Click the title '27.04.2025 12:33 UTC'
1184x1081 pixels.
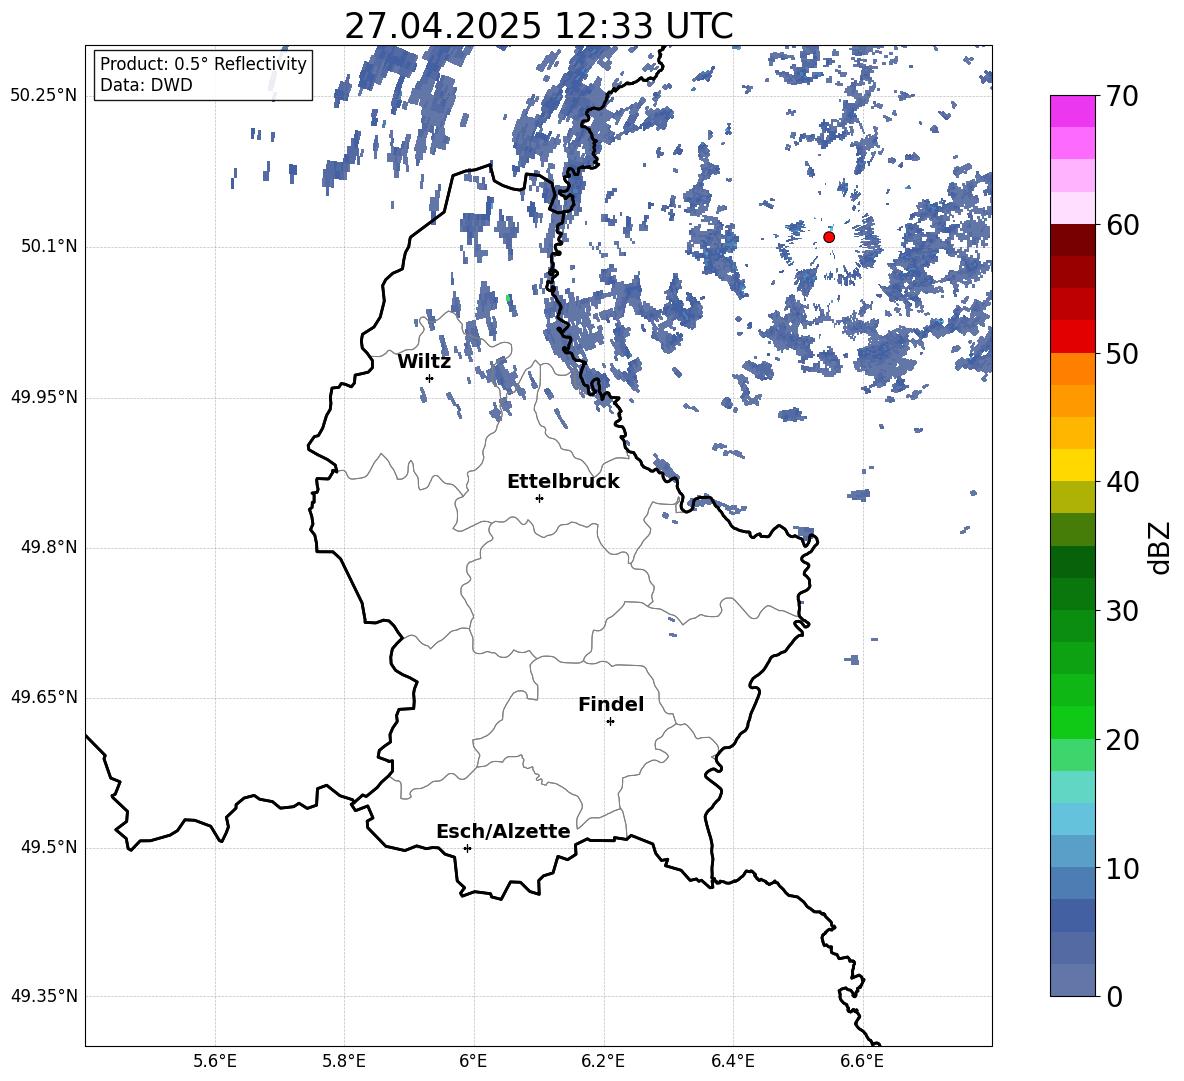(538, 26)
